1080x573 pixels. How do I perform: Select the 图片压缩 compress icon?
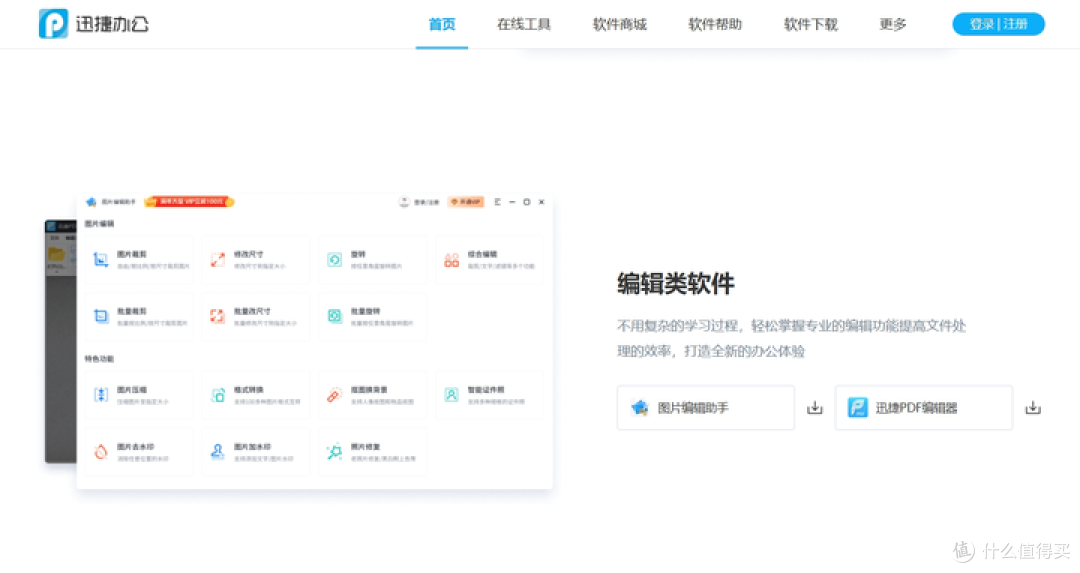click(101, 395)
